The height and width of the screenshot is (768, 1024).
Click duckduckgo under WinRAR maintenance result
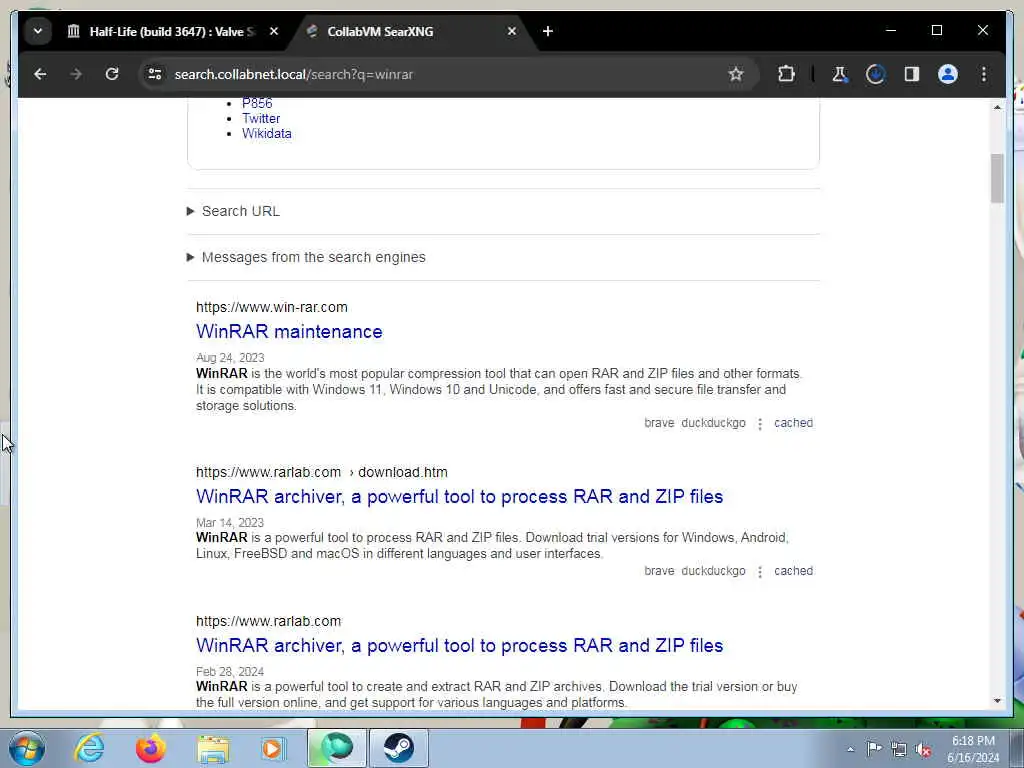713,423
